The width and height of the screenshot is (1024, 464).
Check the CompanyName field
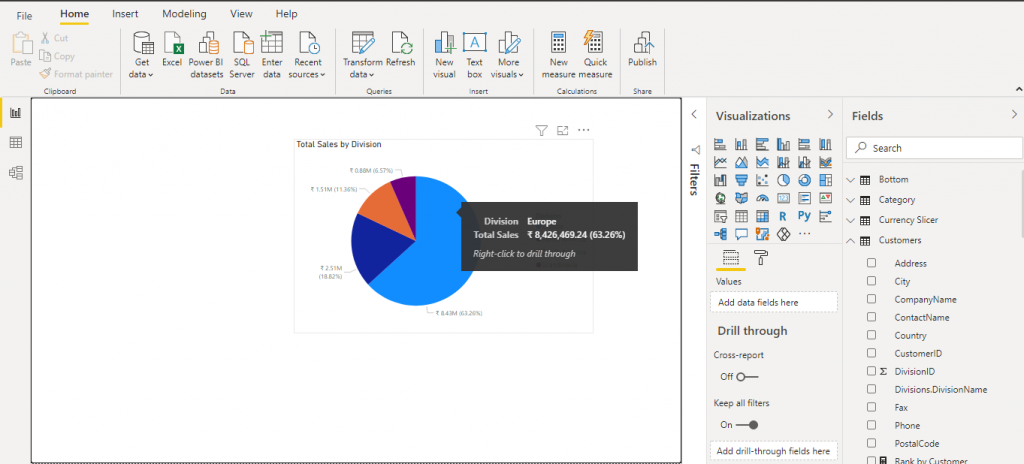coord(871,299)
